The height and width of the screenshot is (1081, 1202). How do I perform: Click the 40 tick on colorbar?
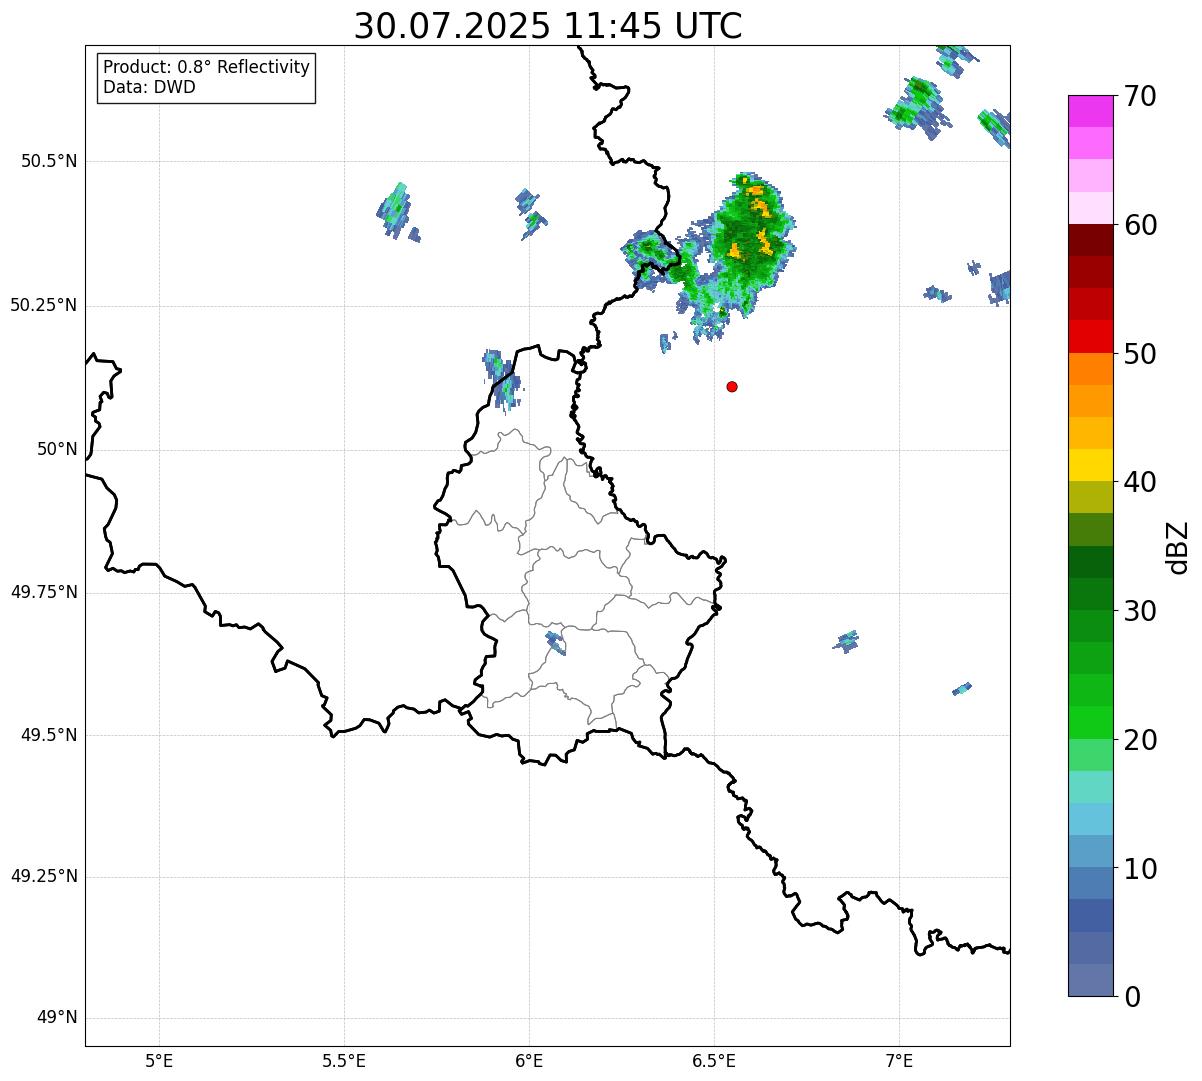pyautogui.click(x=1140, y=482)
